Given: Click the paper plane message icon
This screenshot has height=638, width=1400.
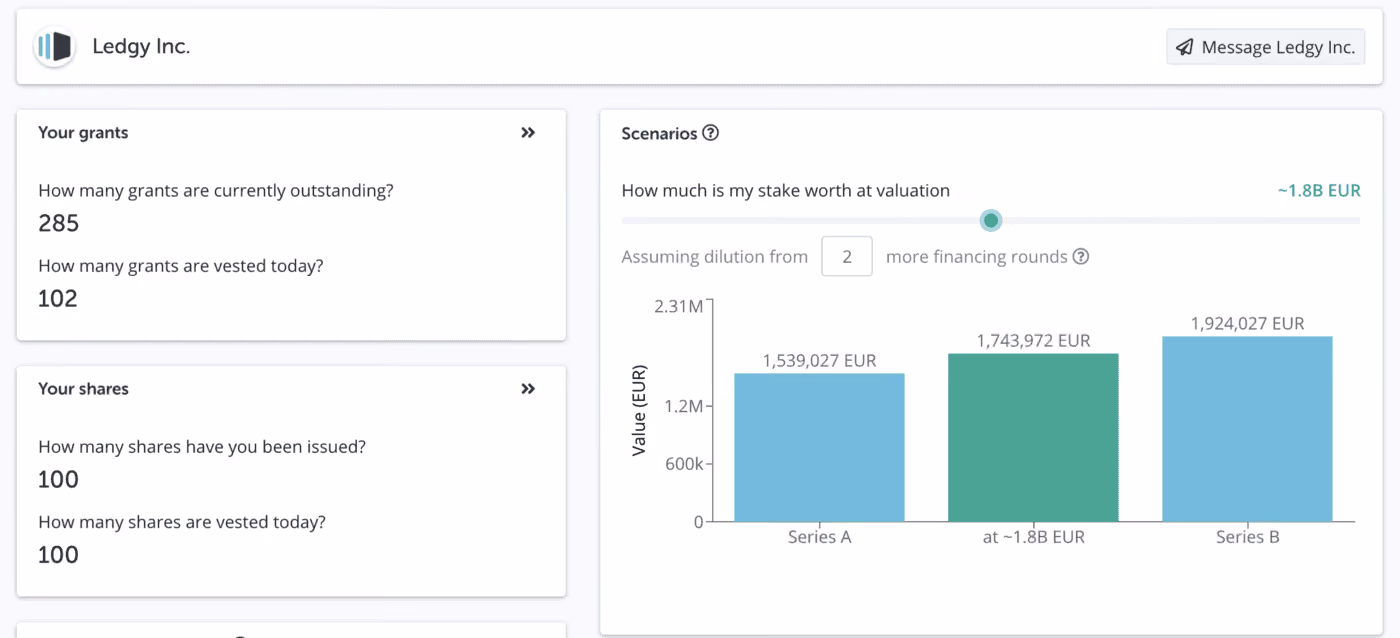Looking at the screenshot, I should (x=1185, y=47).
